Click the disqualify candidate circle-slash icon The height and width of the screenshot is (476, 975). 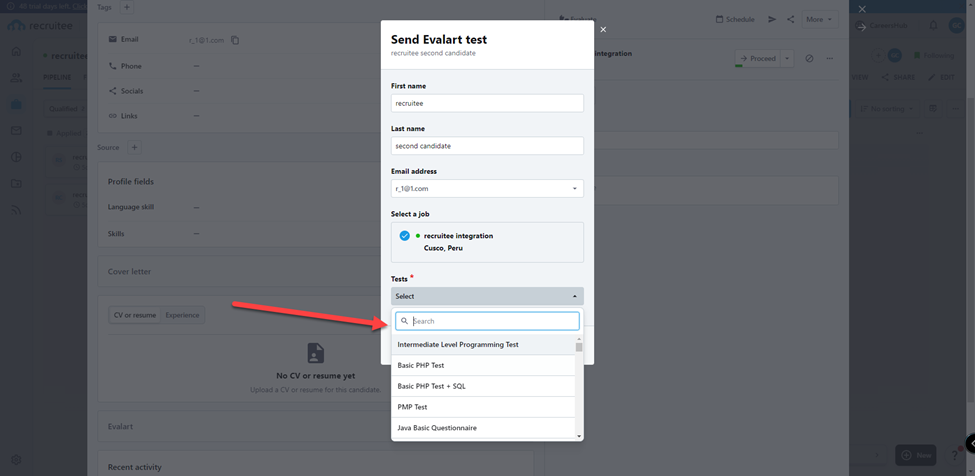(x=809, y=58)
